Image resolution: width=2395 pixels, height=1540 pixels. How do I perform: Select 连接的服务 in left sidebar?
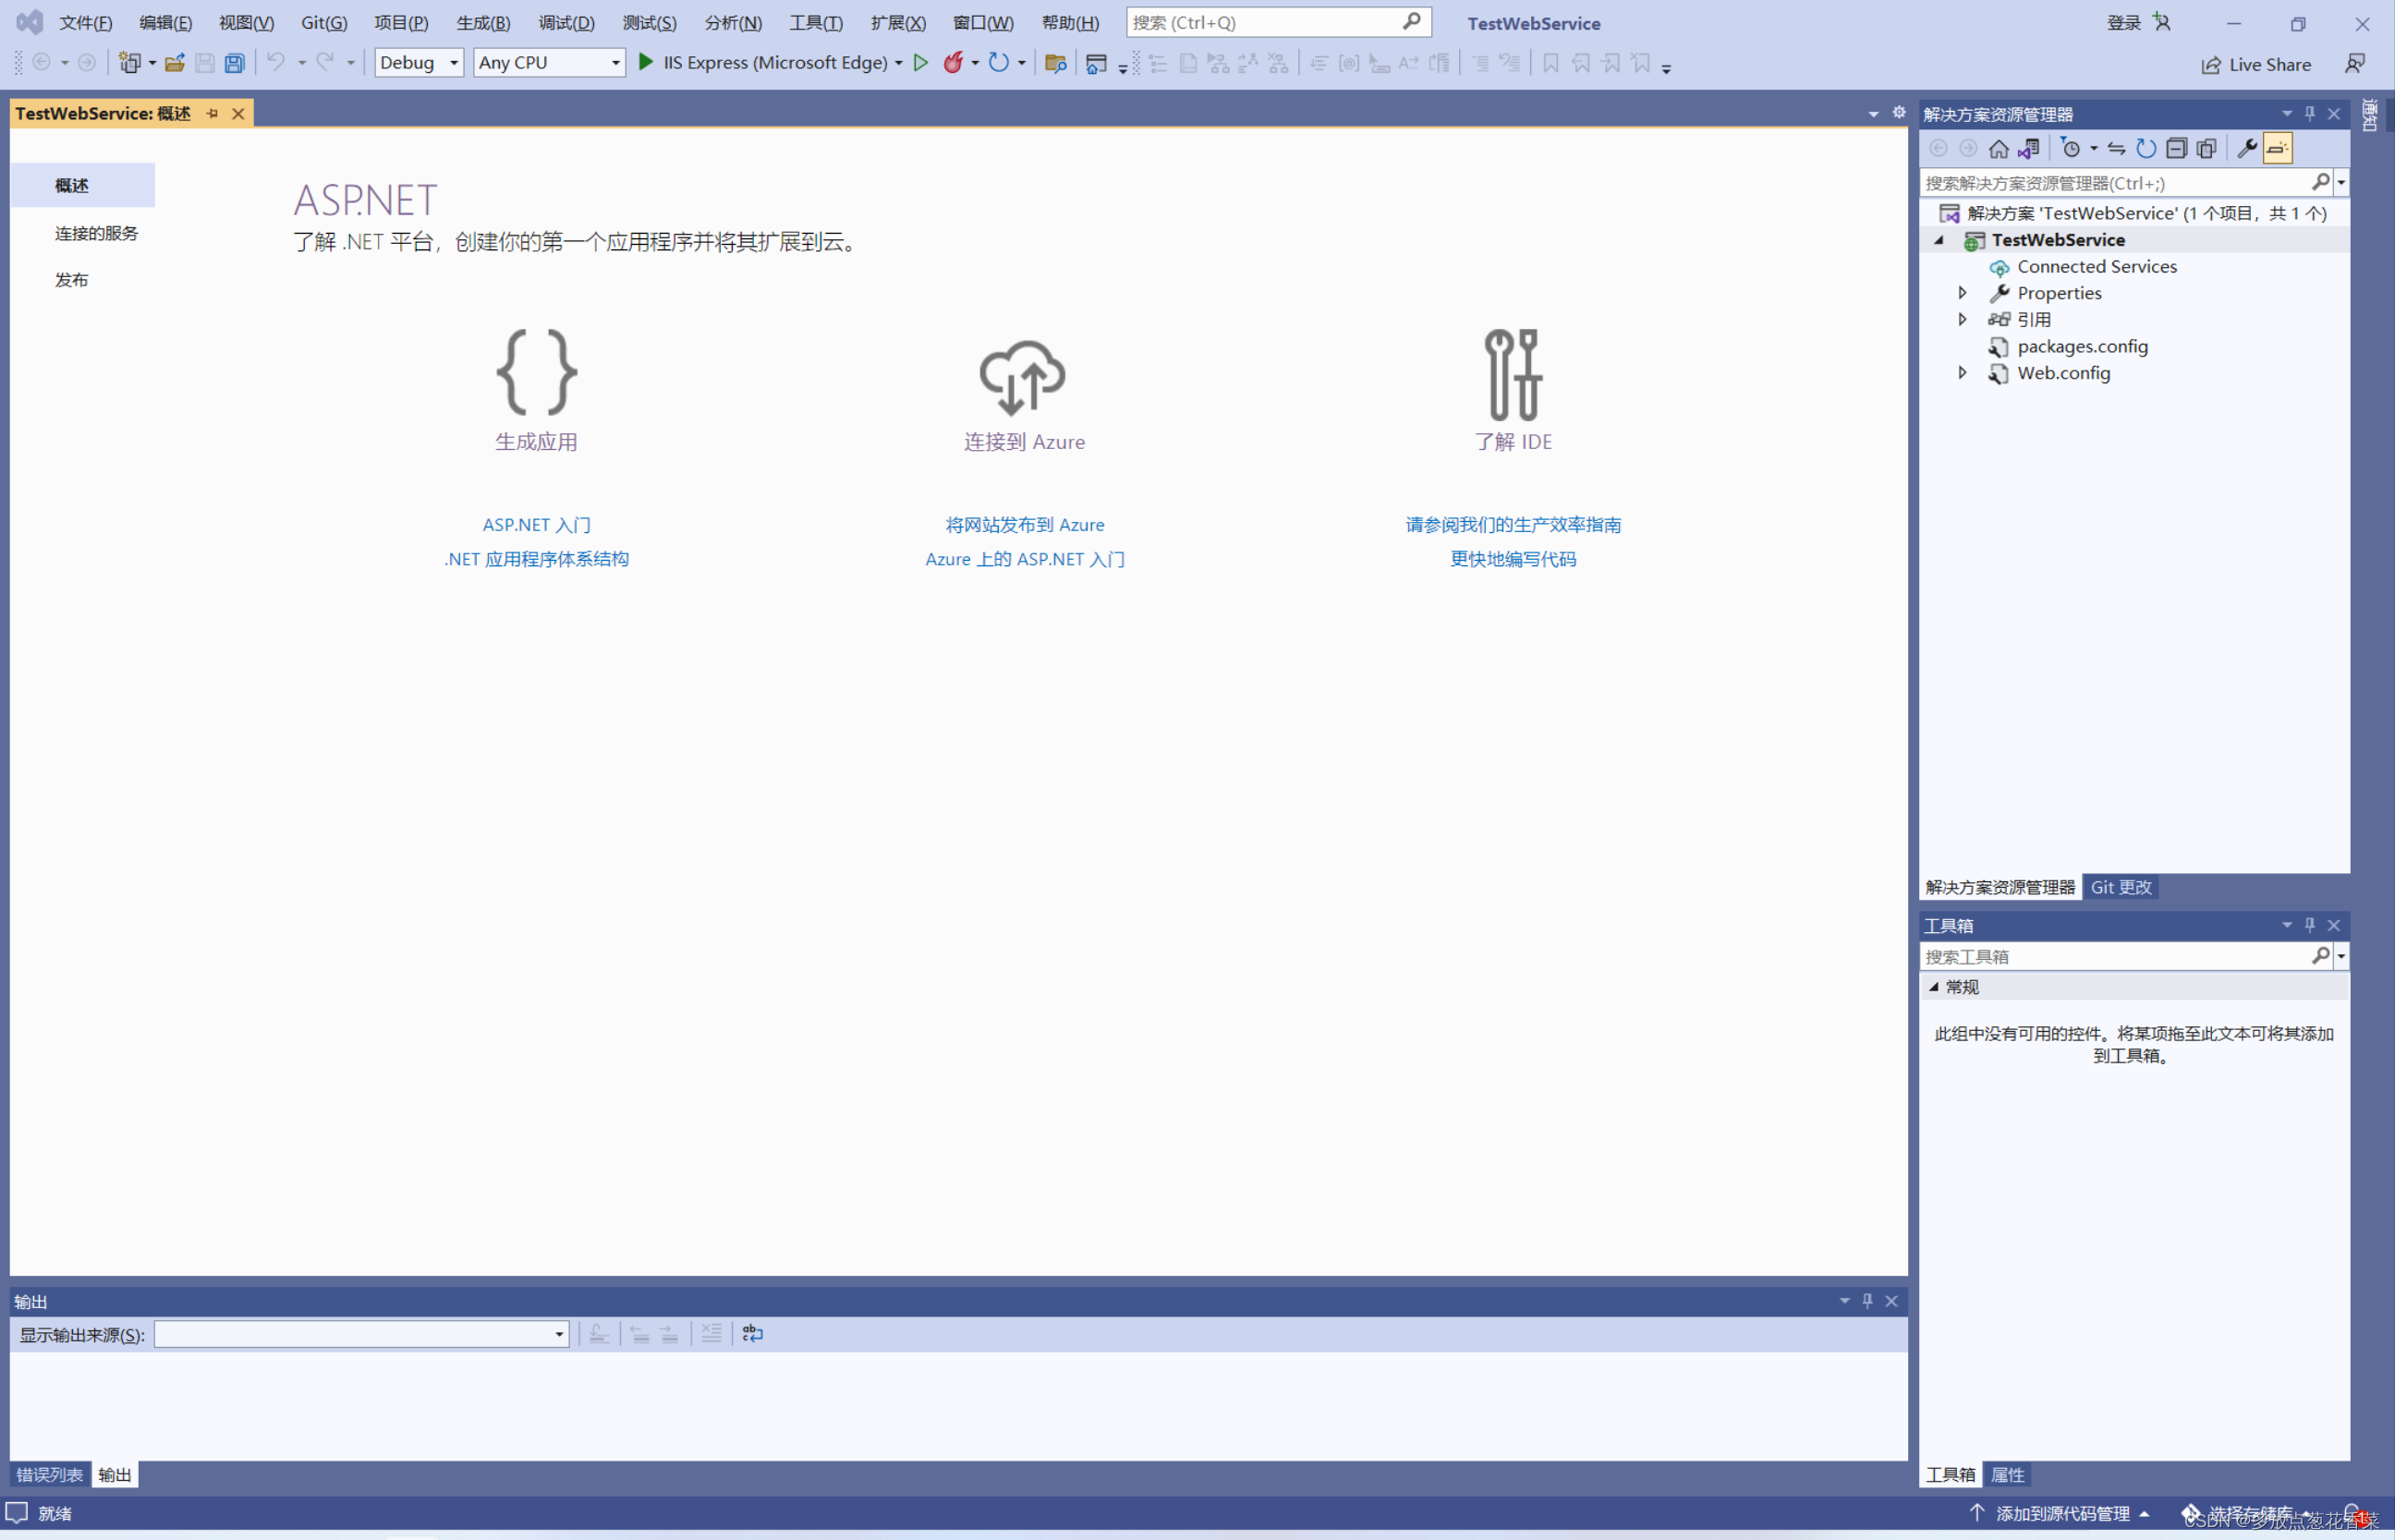pyautogui.click(x=96, y=233)
